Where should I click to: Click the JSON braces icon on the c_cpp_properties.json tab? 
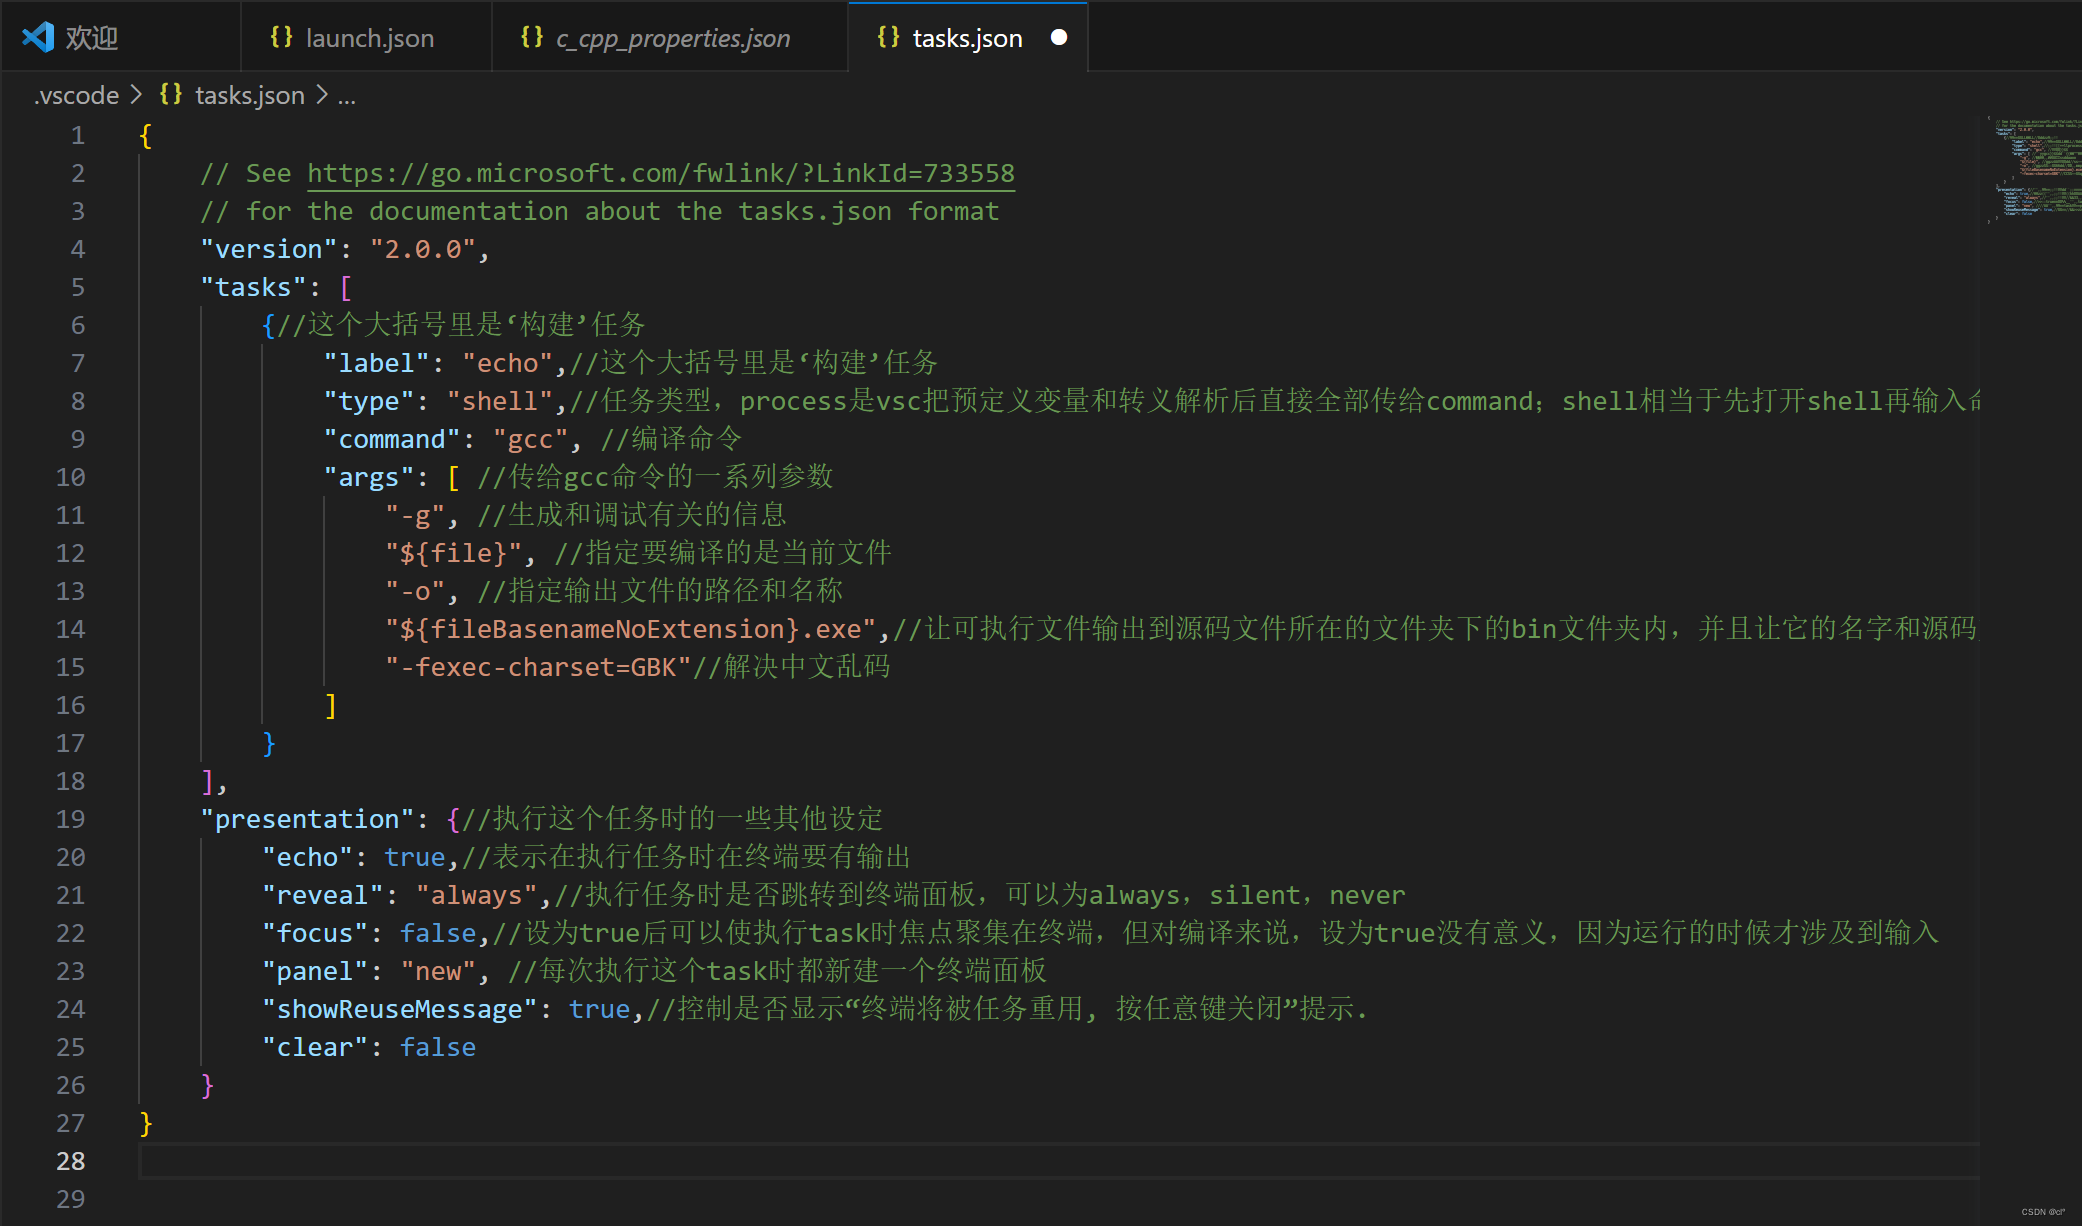click(531, 37)
